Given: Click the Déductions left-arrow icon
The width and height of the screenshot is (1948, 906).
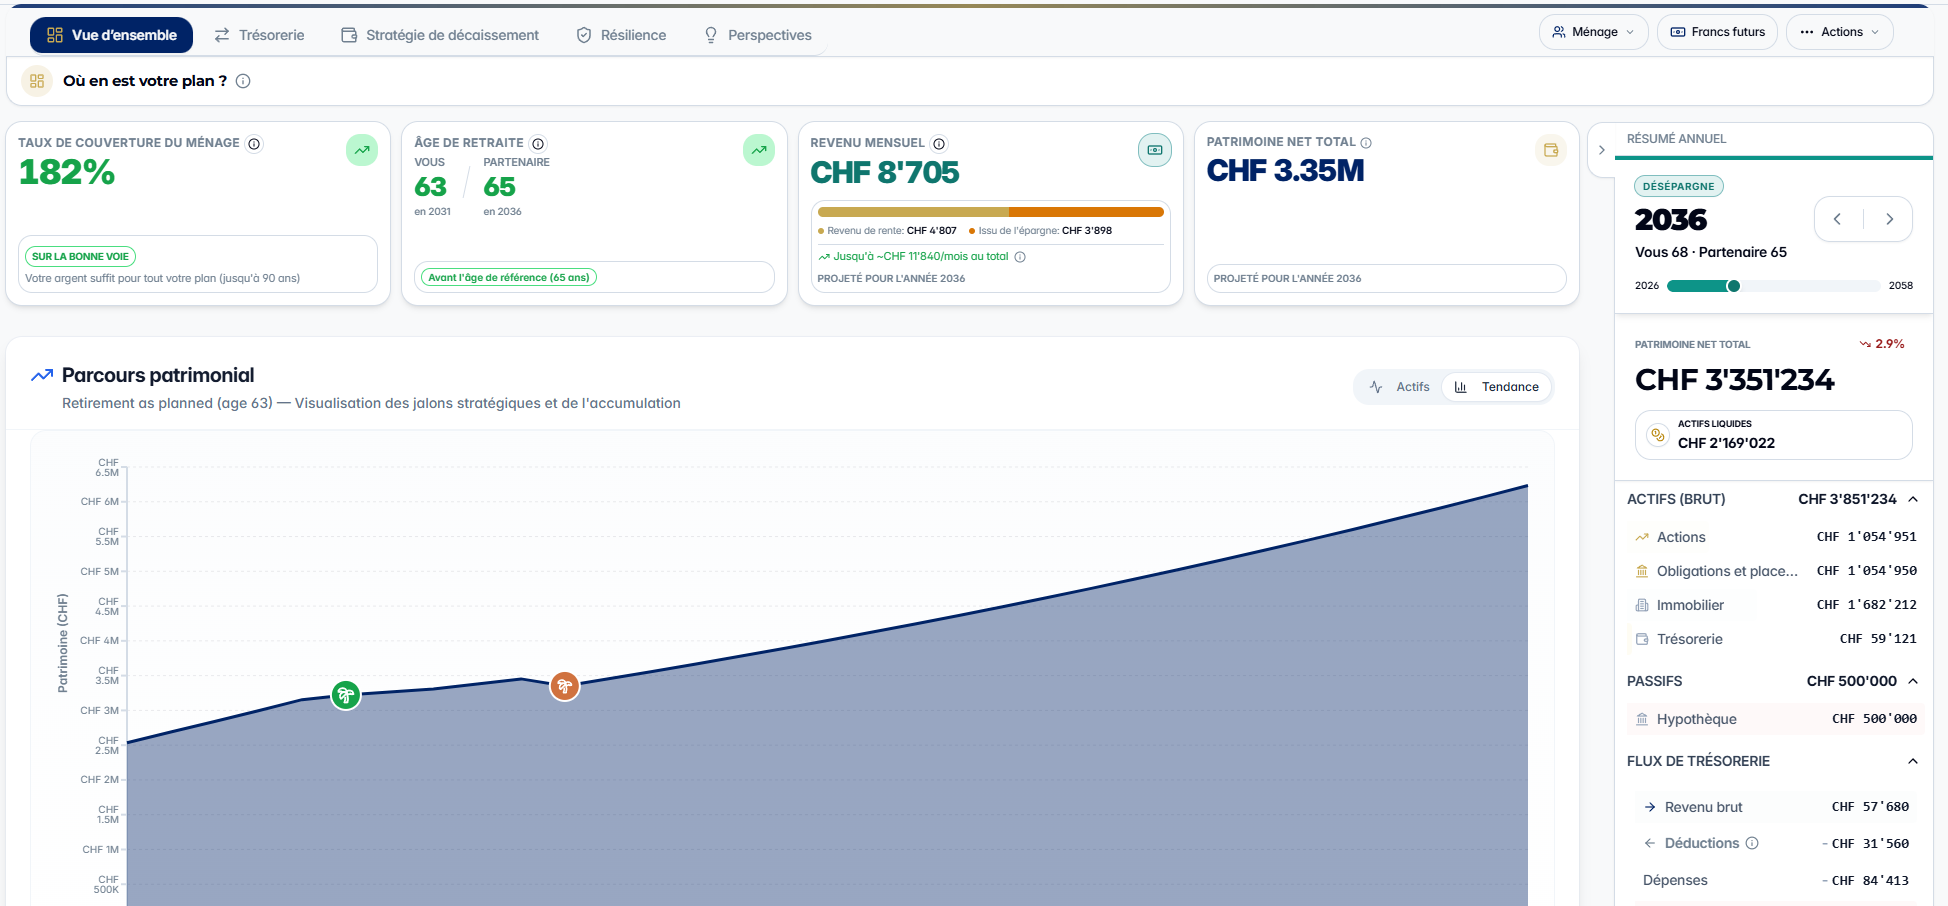Looking at the screenshot, I should (x=1650, y=843).
